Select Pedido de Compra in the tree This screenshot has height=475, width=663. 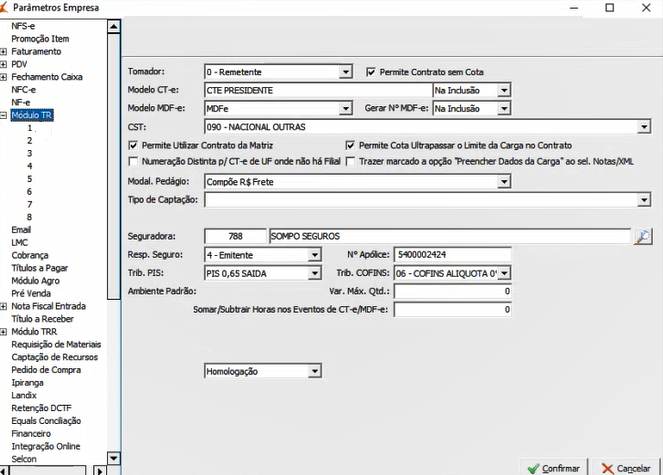(x=46, y=370)
